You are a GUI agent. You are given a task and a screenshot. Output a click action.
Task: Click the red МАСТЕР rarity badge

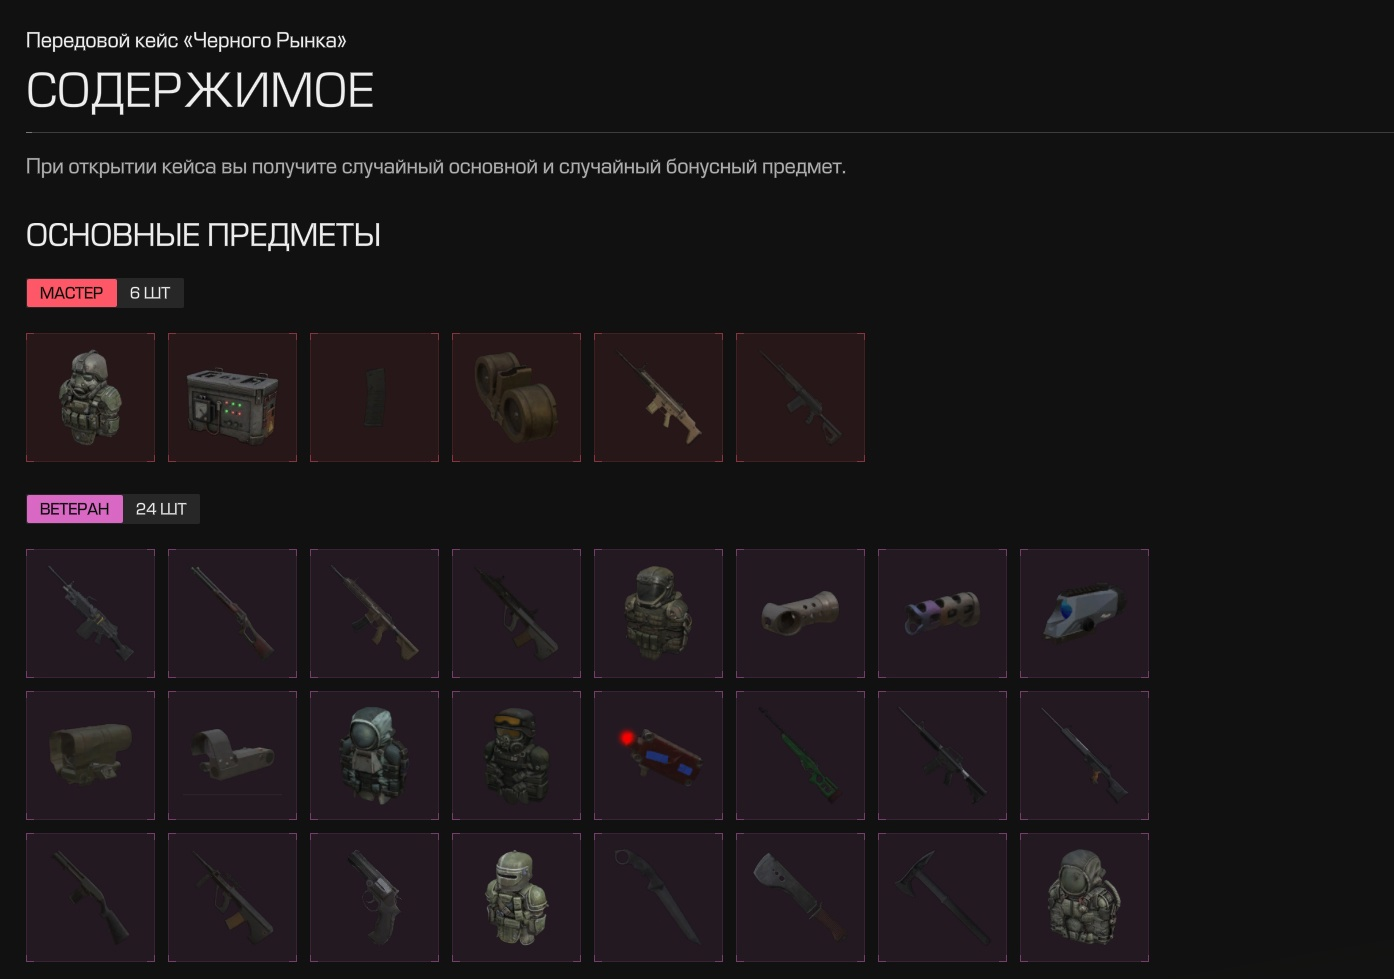(71, 293)
